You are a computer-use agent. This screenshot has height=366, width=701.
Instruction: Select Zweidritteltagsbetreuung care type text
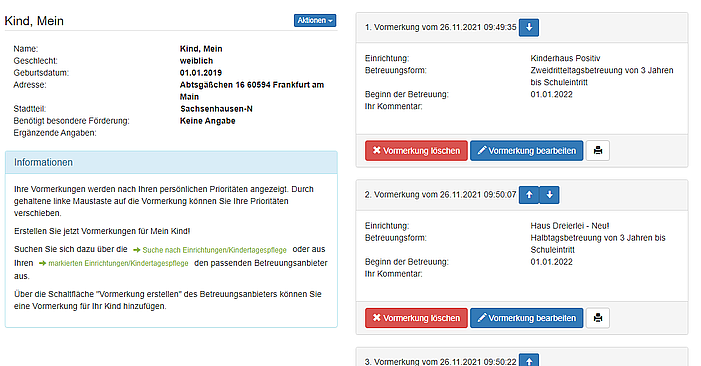602,76
